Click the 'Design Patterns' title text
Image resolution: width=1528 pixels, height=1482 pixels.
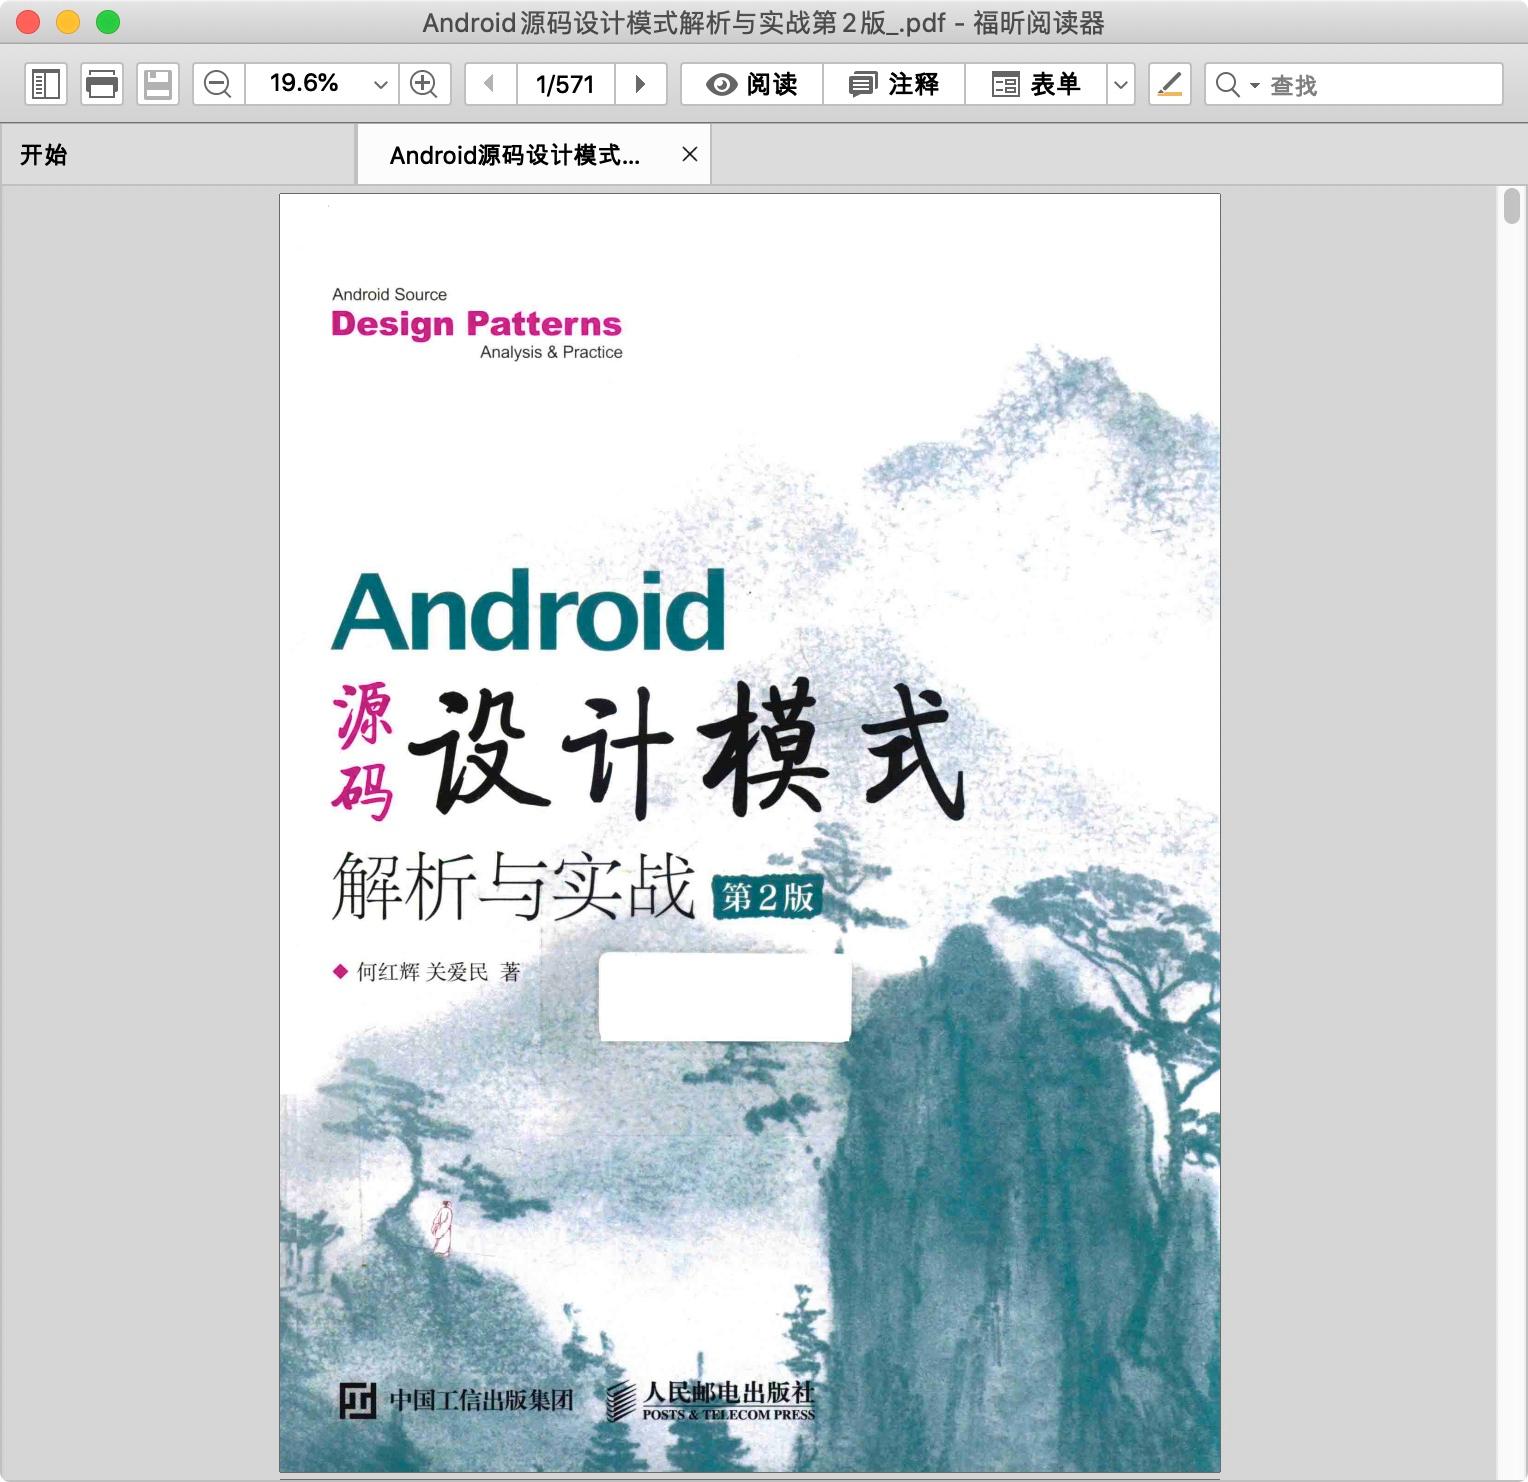pos(476,324)
